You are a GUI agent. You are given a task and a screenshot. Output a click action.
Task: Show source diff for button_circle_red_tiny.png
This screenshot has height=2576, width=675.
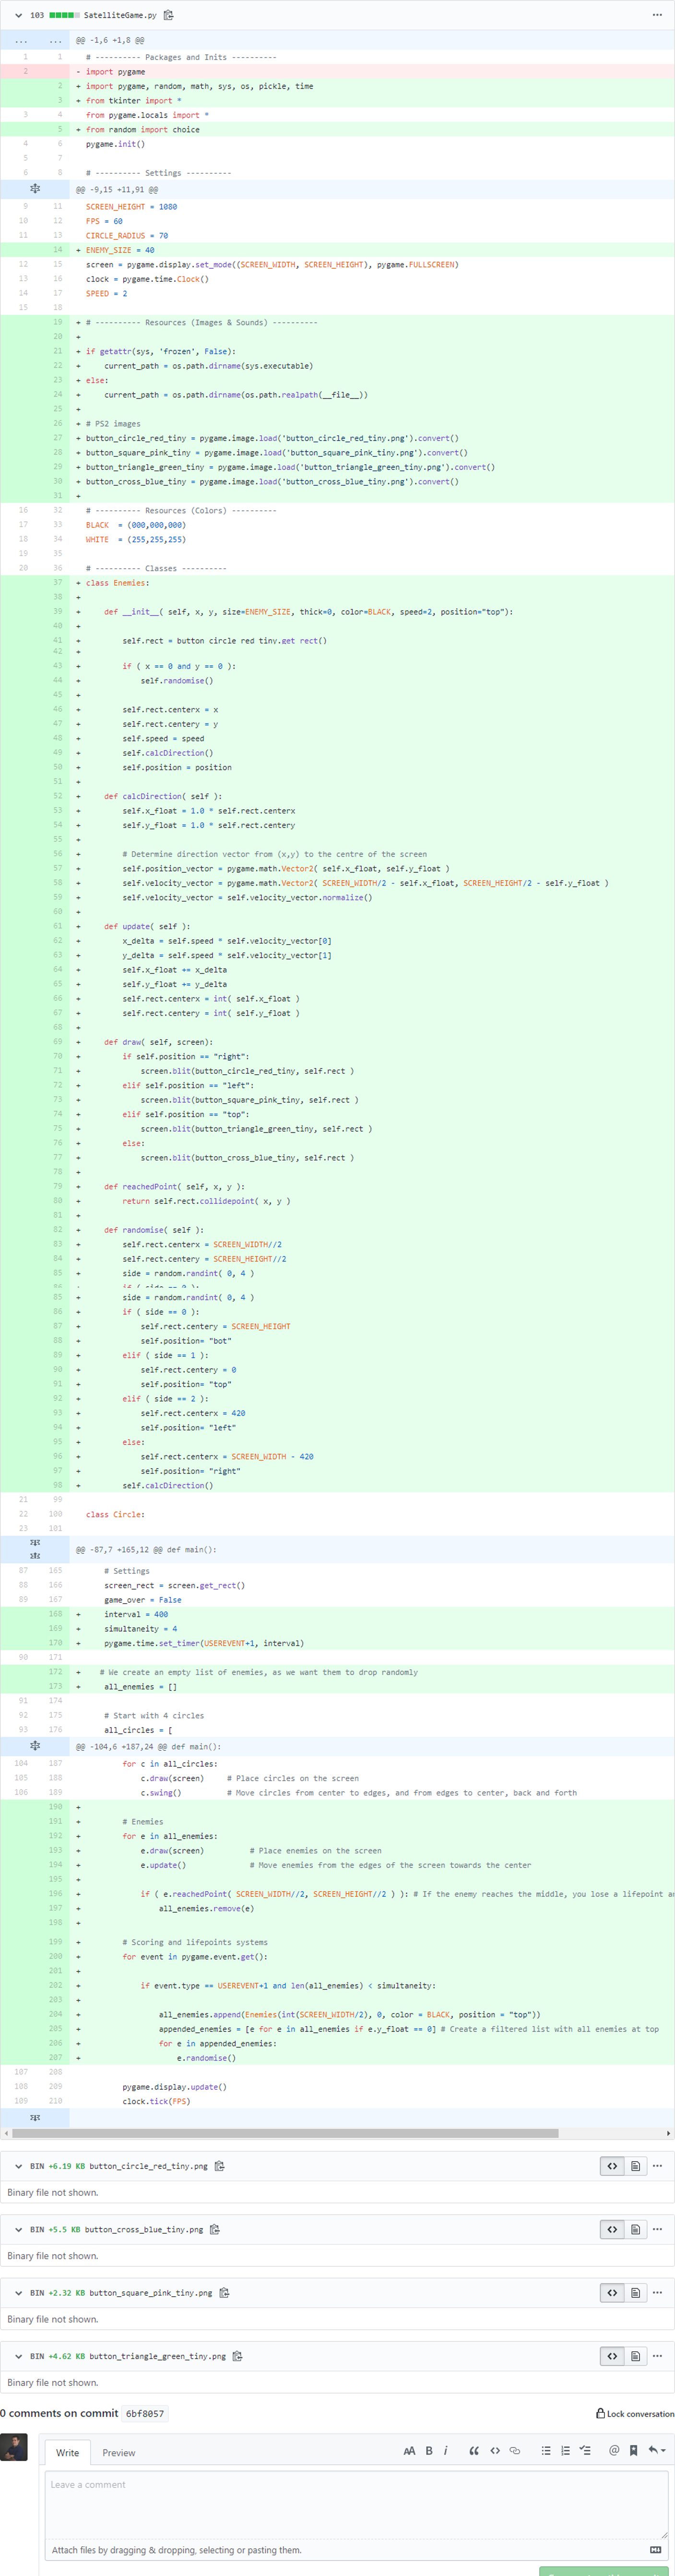click(x=612, y=2166)
